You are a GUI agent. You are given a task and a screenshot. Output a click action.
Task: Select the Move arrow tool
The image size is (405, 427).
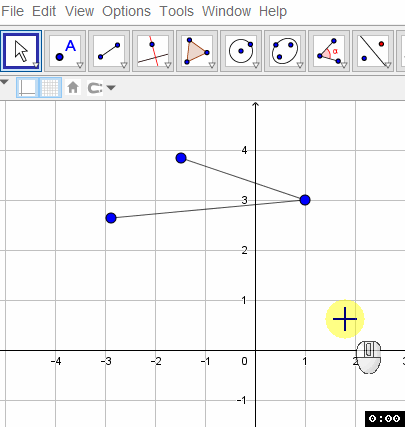(21, 51)
